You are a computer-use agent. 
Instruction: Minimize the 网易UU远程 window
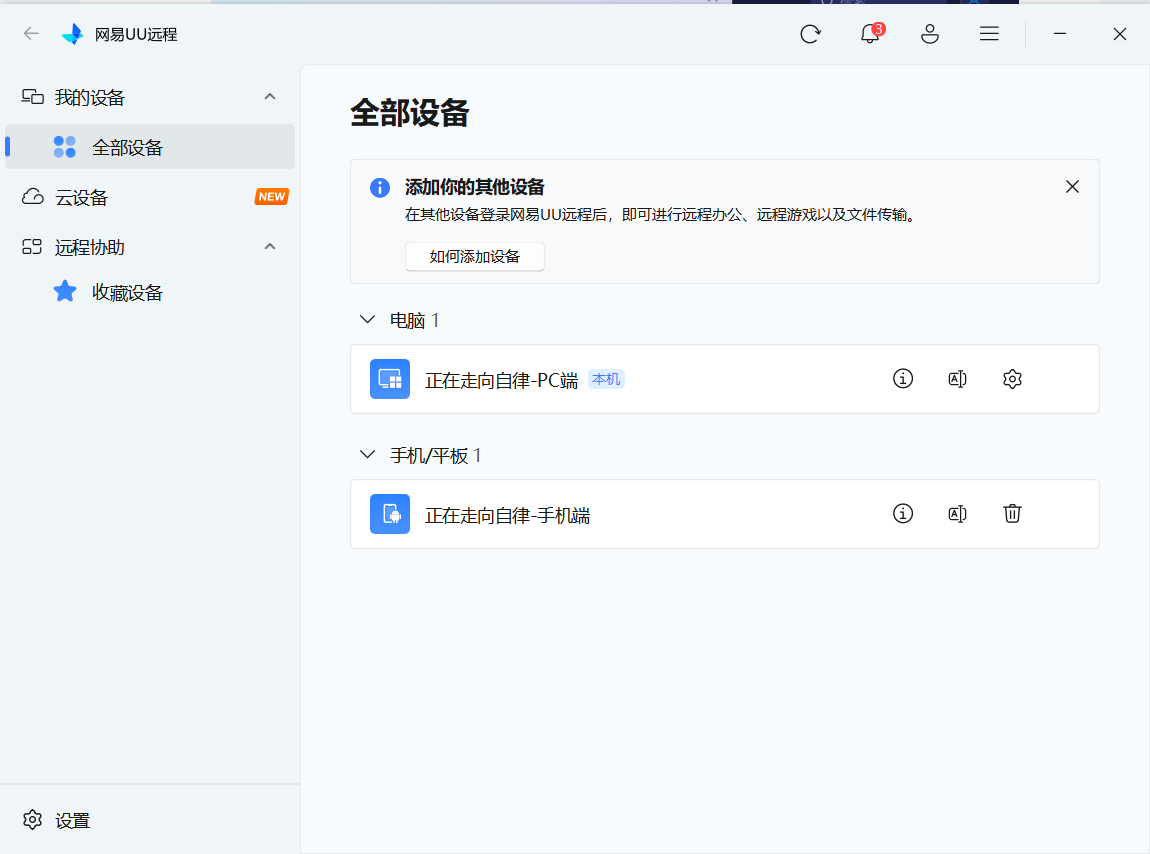coord(1060,34)
